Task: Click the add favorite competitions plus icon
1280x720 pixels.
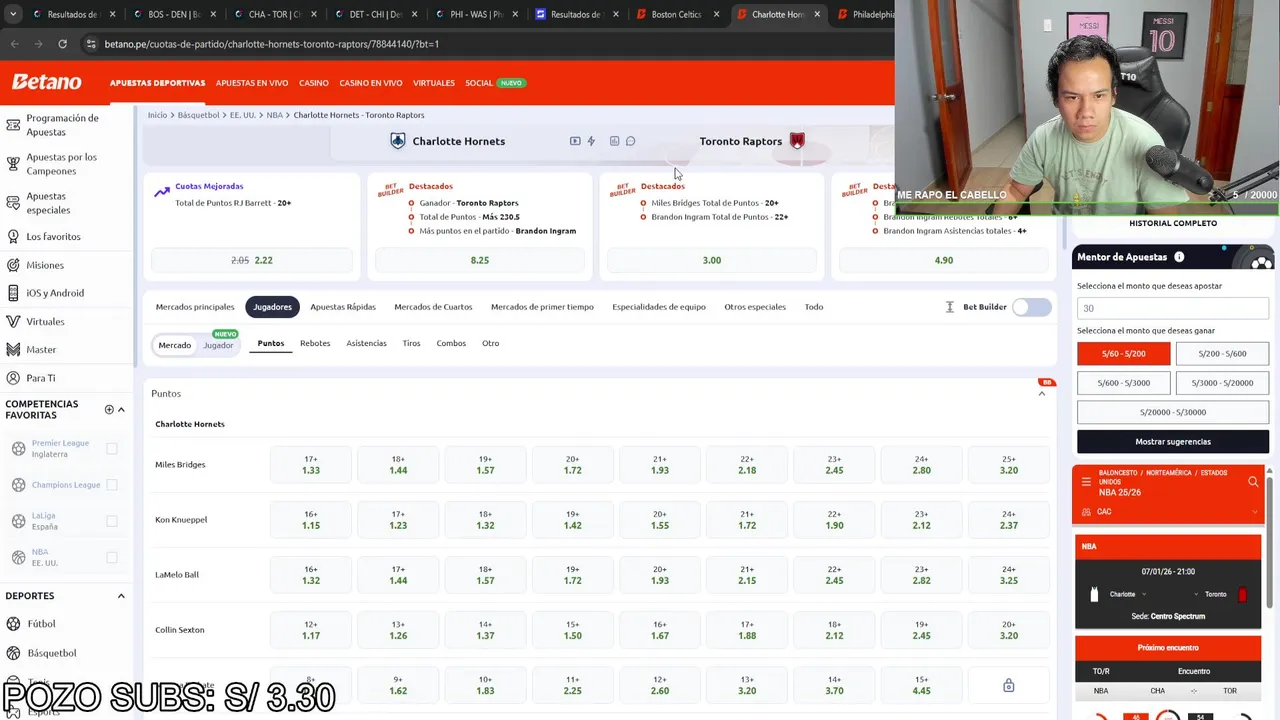Action: tap(109, 409)
